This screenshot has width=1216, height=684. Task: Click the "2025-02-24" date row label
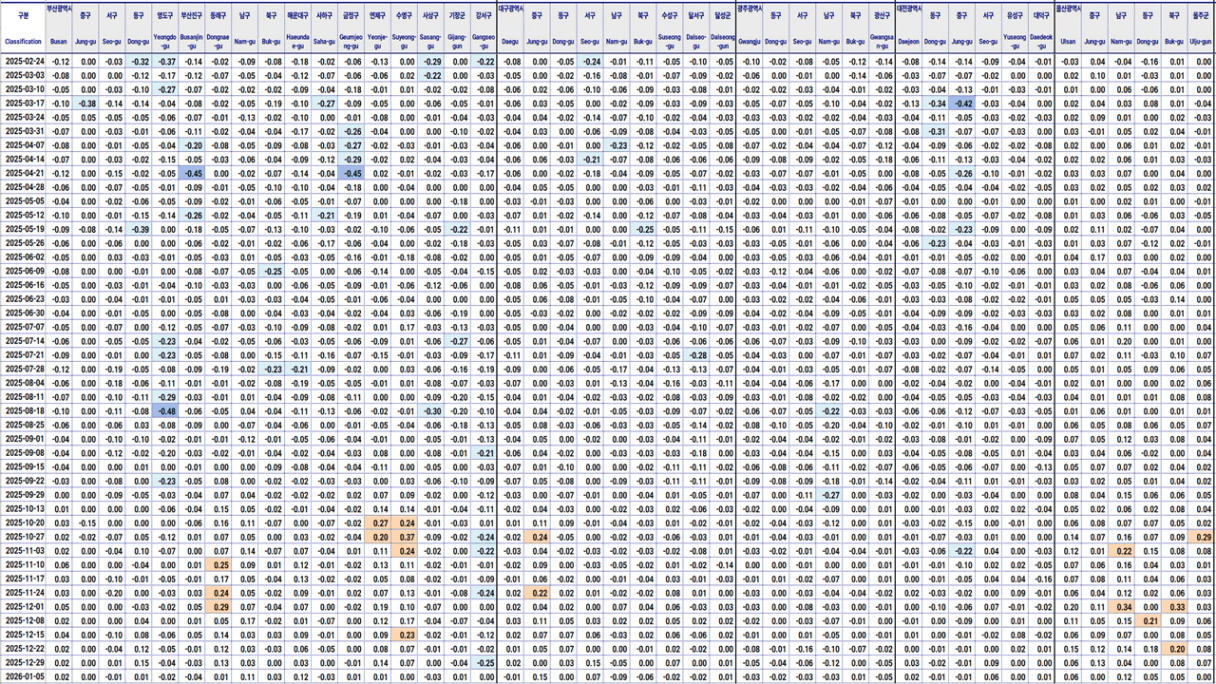point(23,61)
